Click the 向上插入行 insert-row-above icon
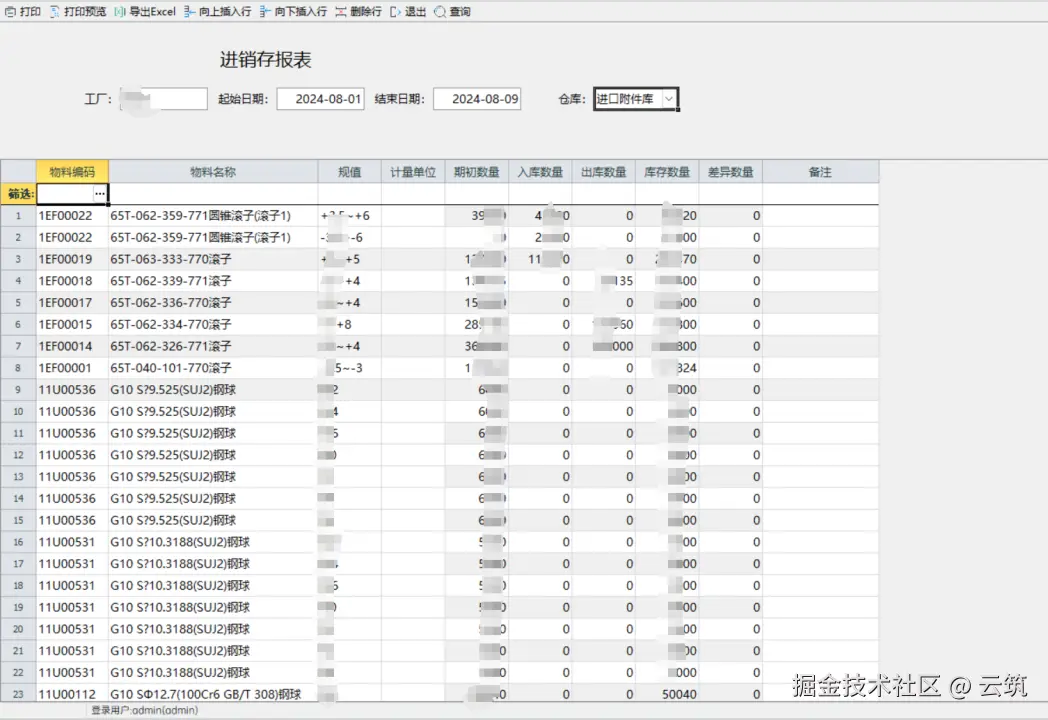The width and height of the screenshot is (1048, 720). (190, 11)
